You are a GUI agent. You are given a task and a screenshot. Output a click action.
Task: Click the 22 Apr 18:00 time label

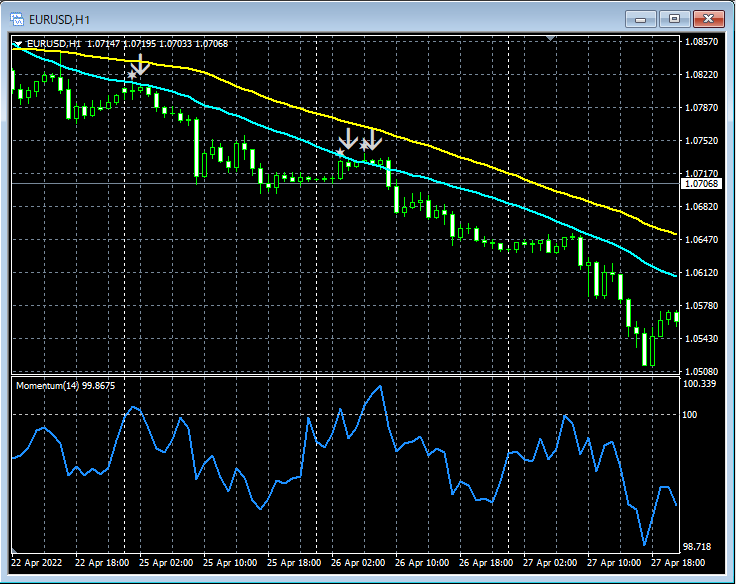[x=102, y=562]
